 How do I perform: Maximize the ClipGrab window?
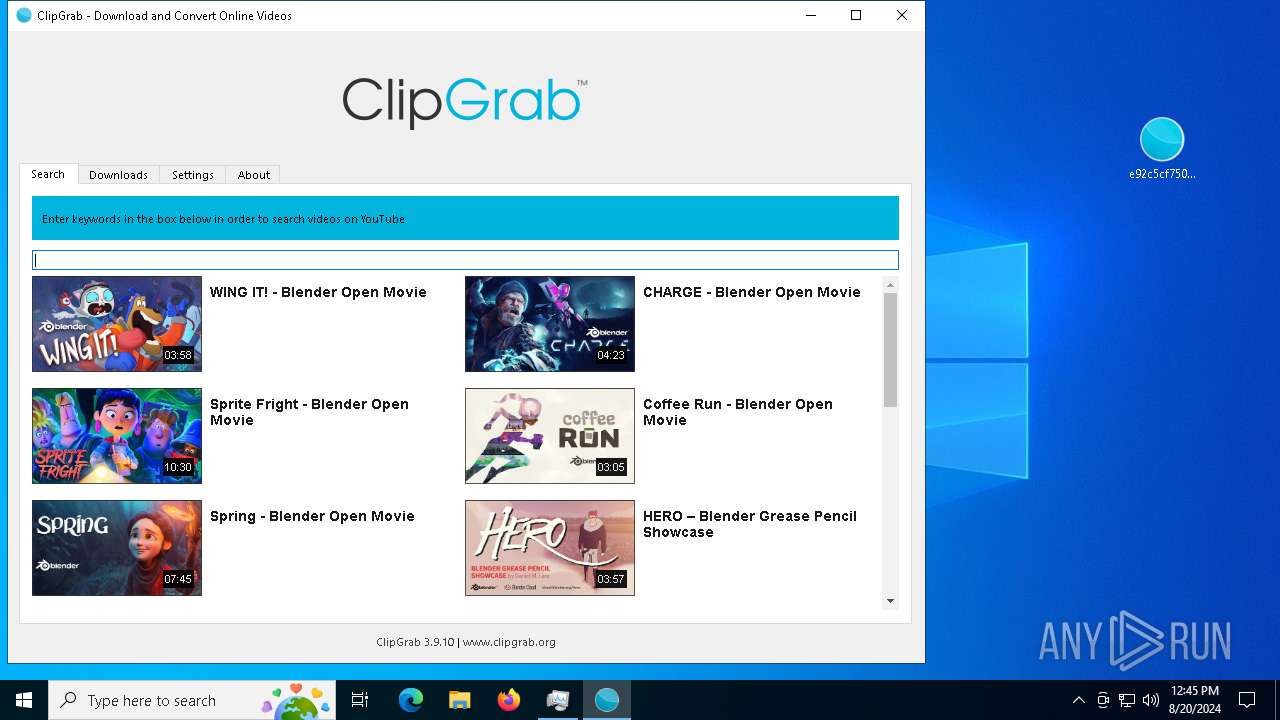coord(856,15)
